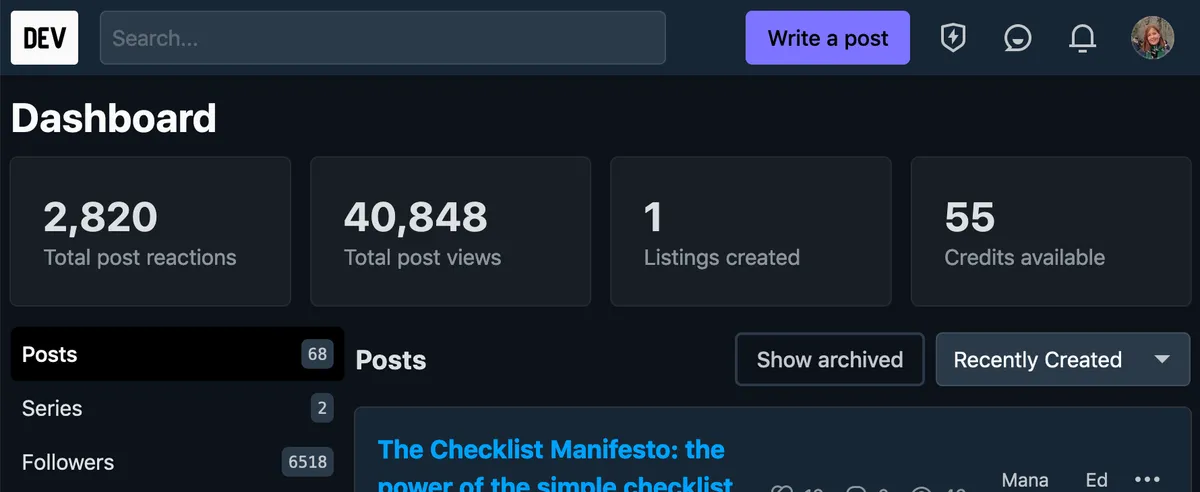
Task: Click the Posts count badge 68
Action: pyautogui.click(x=317, y=354)
